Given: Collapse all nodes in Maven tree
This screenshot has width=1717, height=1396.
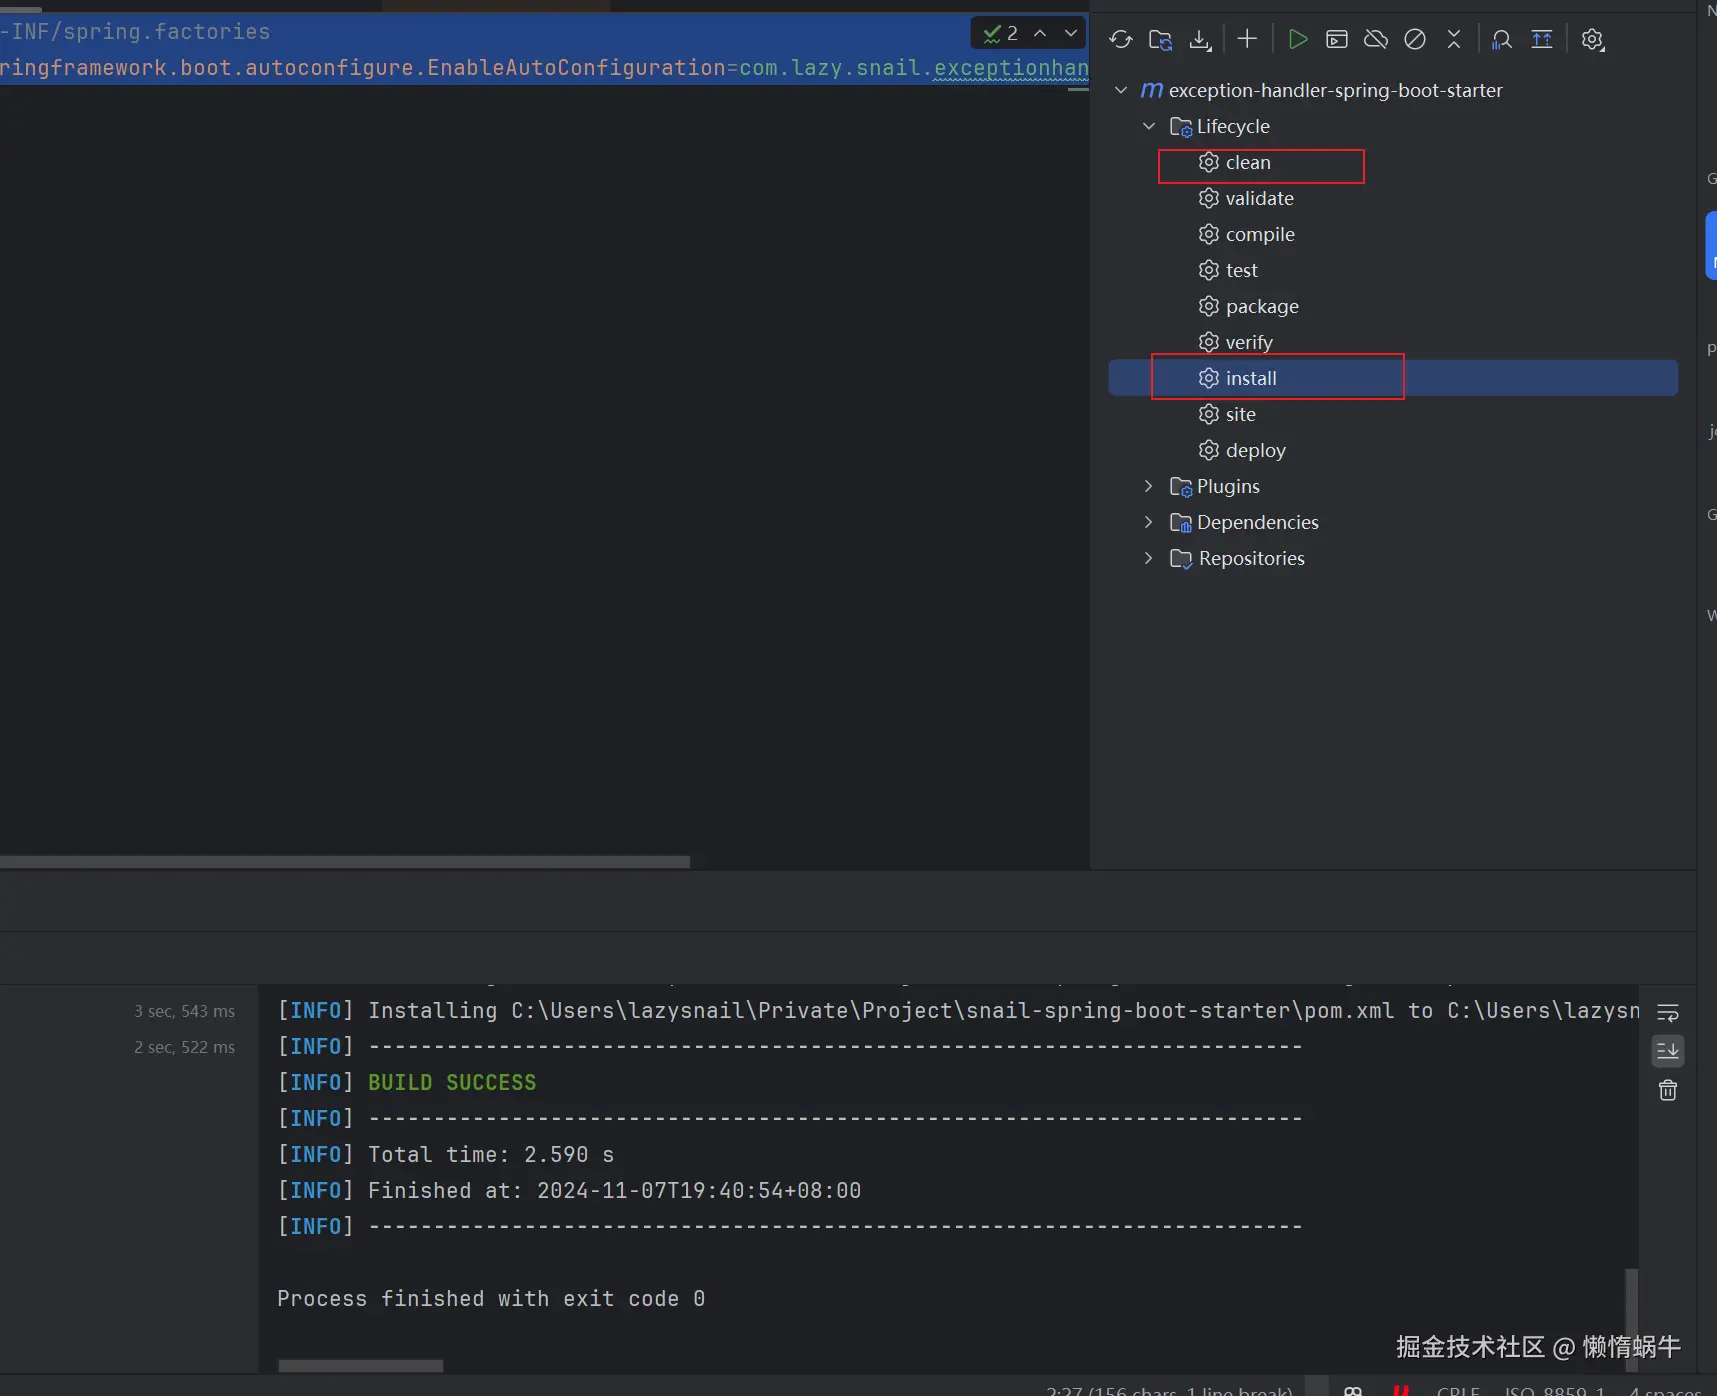Looking at the screenshot, I should (1454, 39).
